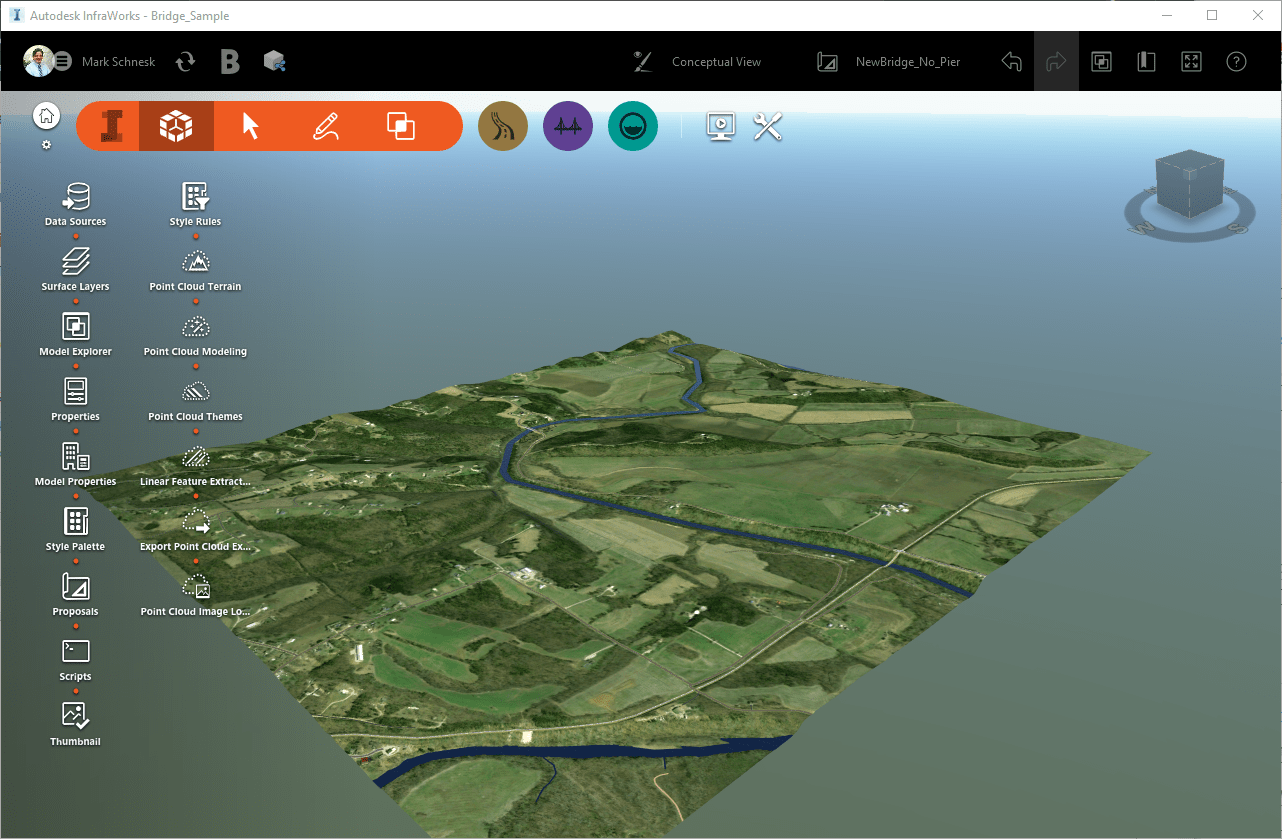The width and height of the screenshot is (1282, 839).
Task: Click the Home button
Action: click(46, 116)
